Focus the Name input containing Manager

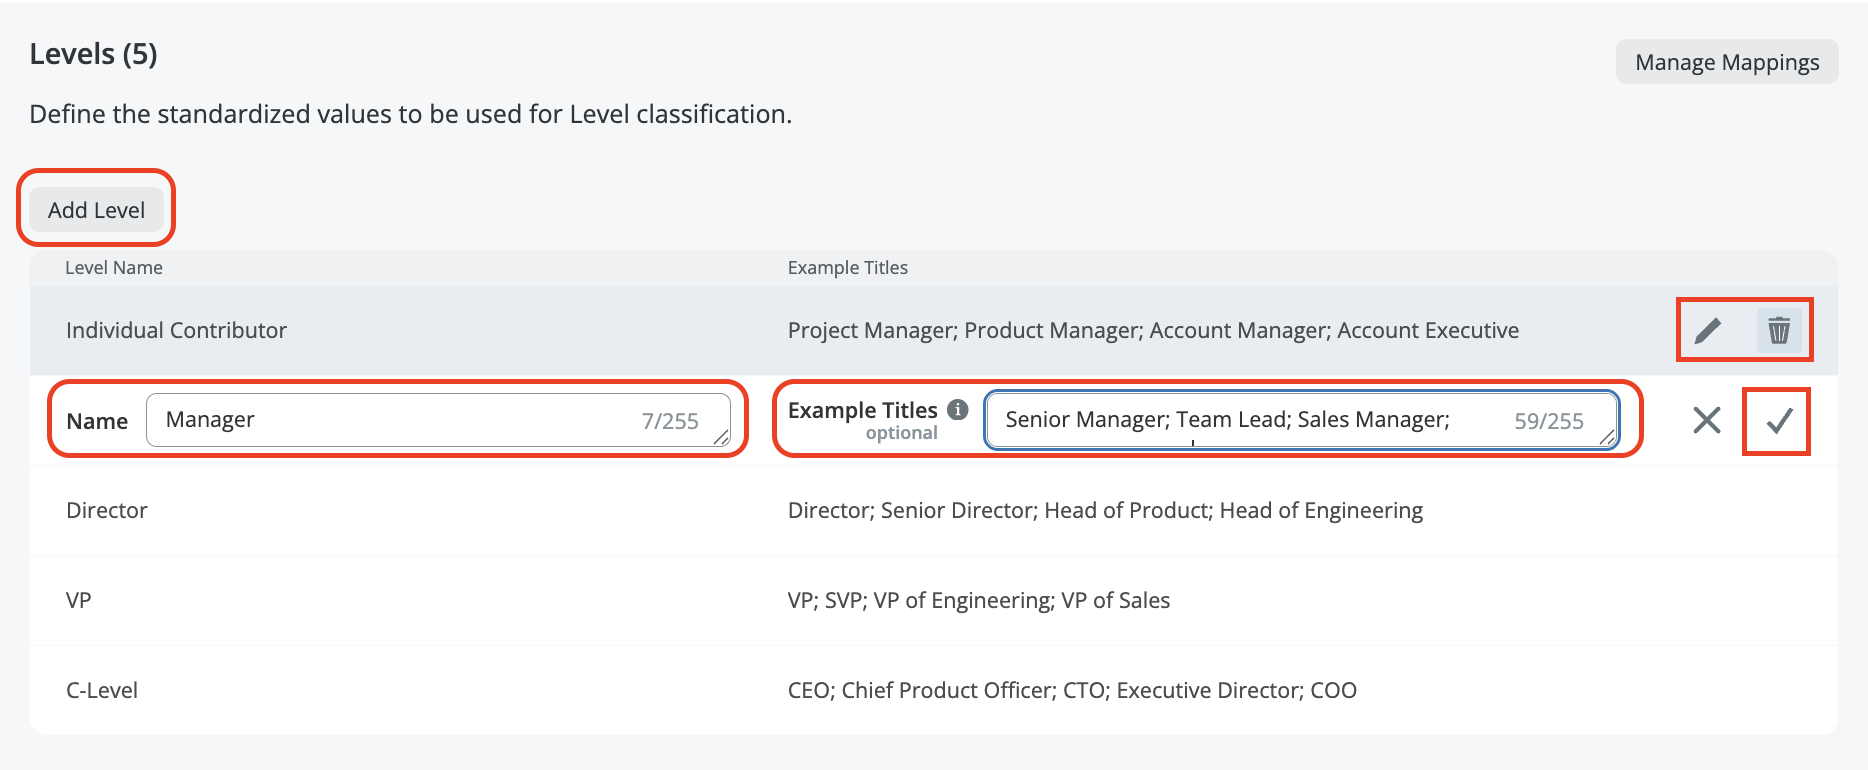(x=400, y=420)
